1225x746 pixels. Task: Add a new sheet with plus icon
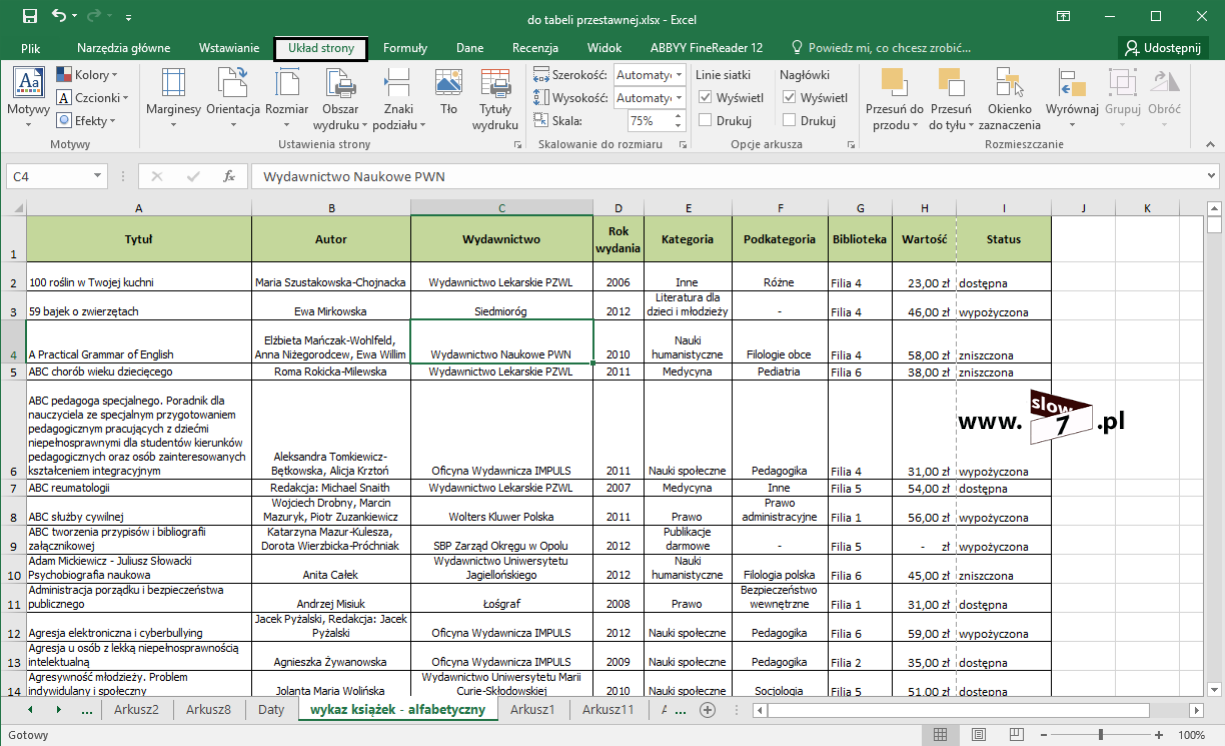pyautogui.click(x=708, y=709)
